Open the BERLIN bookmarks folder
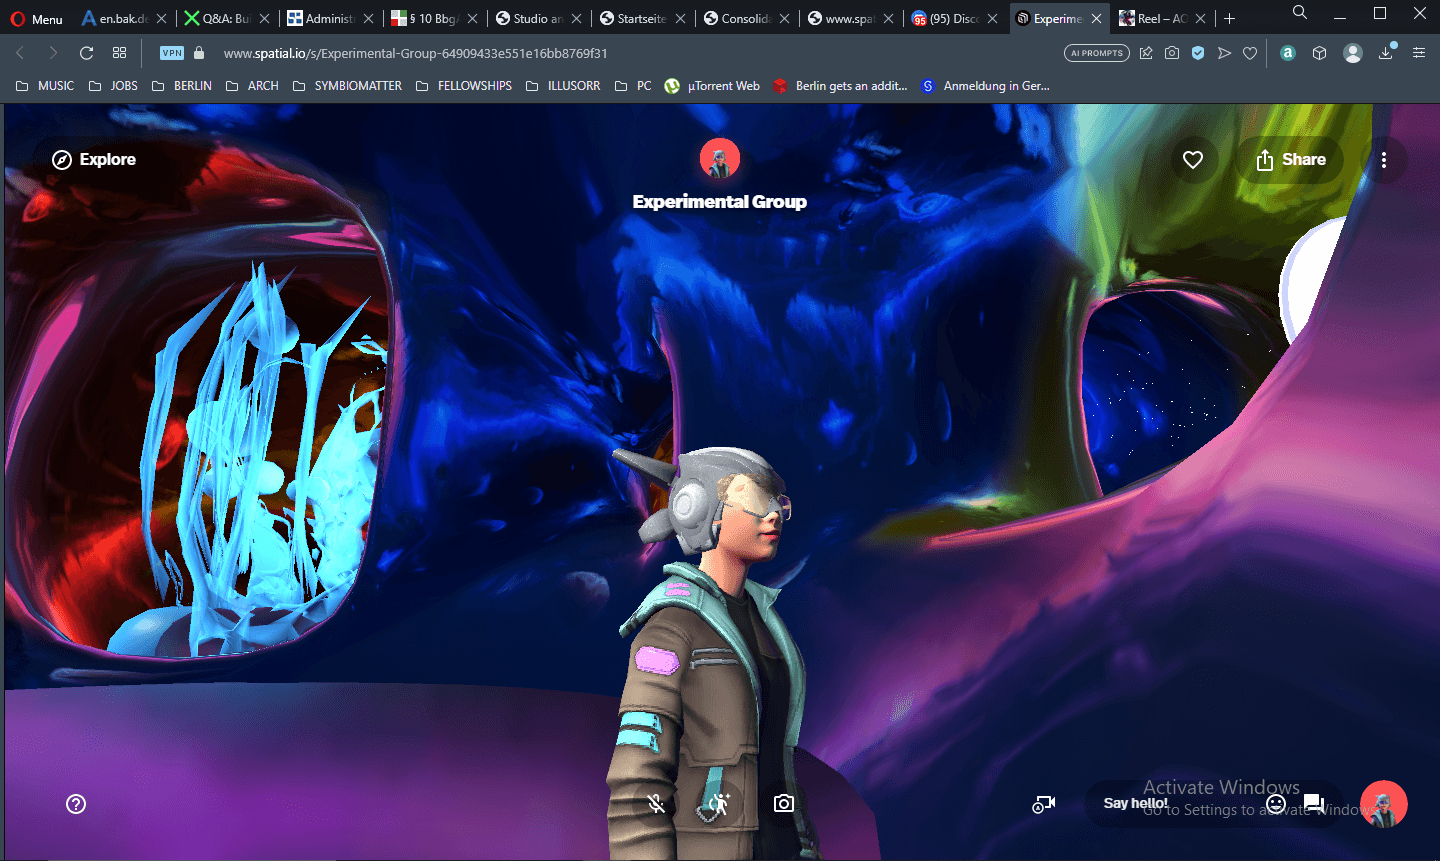Screen dimensions: 1440x861 coord(182,86)
